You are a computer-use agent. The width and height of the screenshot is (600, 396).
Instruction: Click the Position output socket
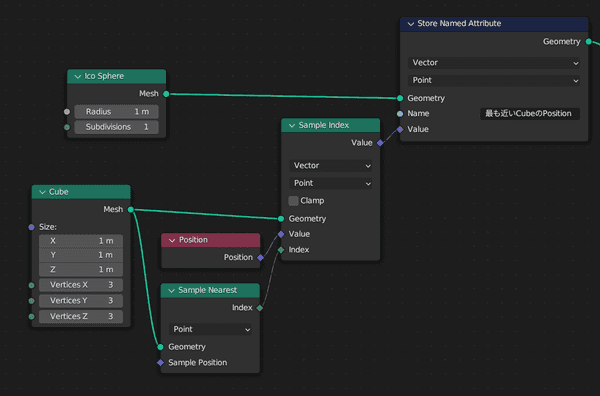point(260,258)
